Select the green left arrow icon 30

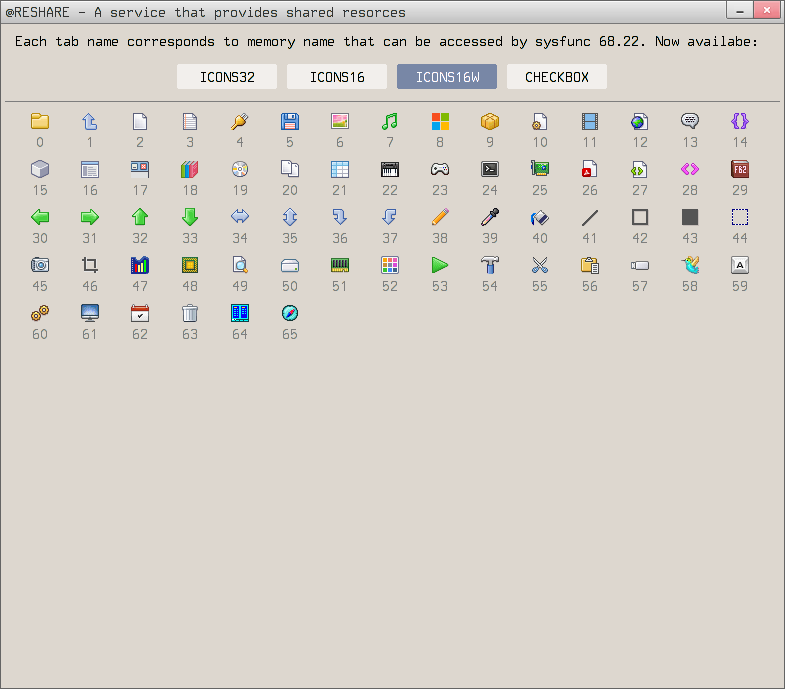click(40, 217)
